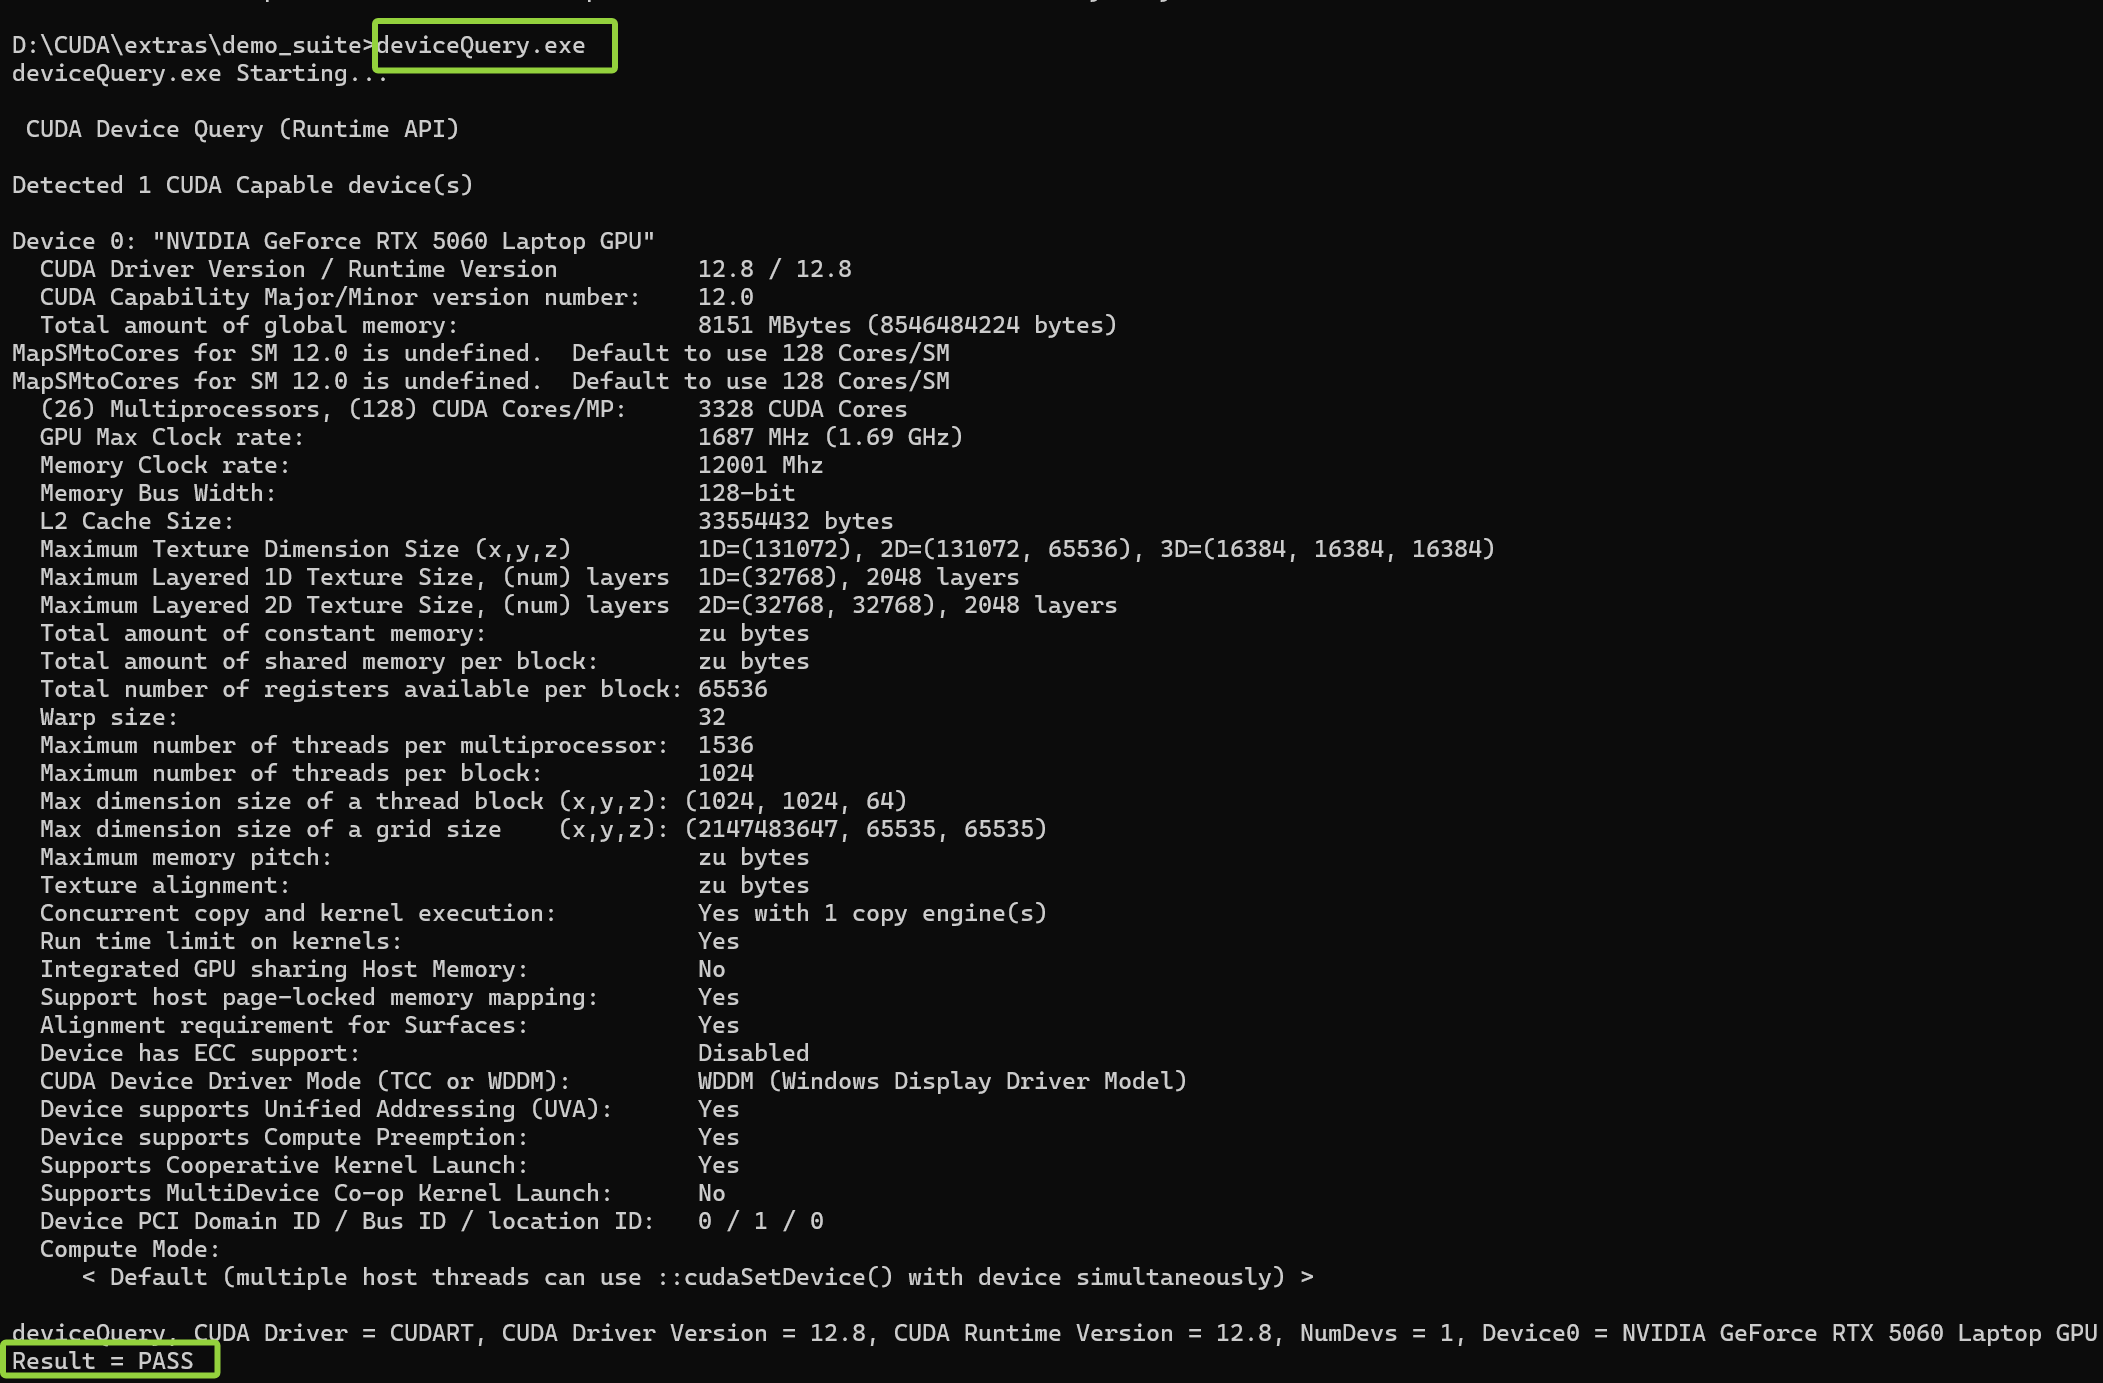Click the 'Disabled' ECC support value
This screenshot has width=2103, height=1383.
(x=753, y=1054)
